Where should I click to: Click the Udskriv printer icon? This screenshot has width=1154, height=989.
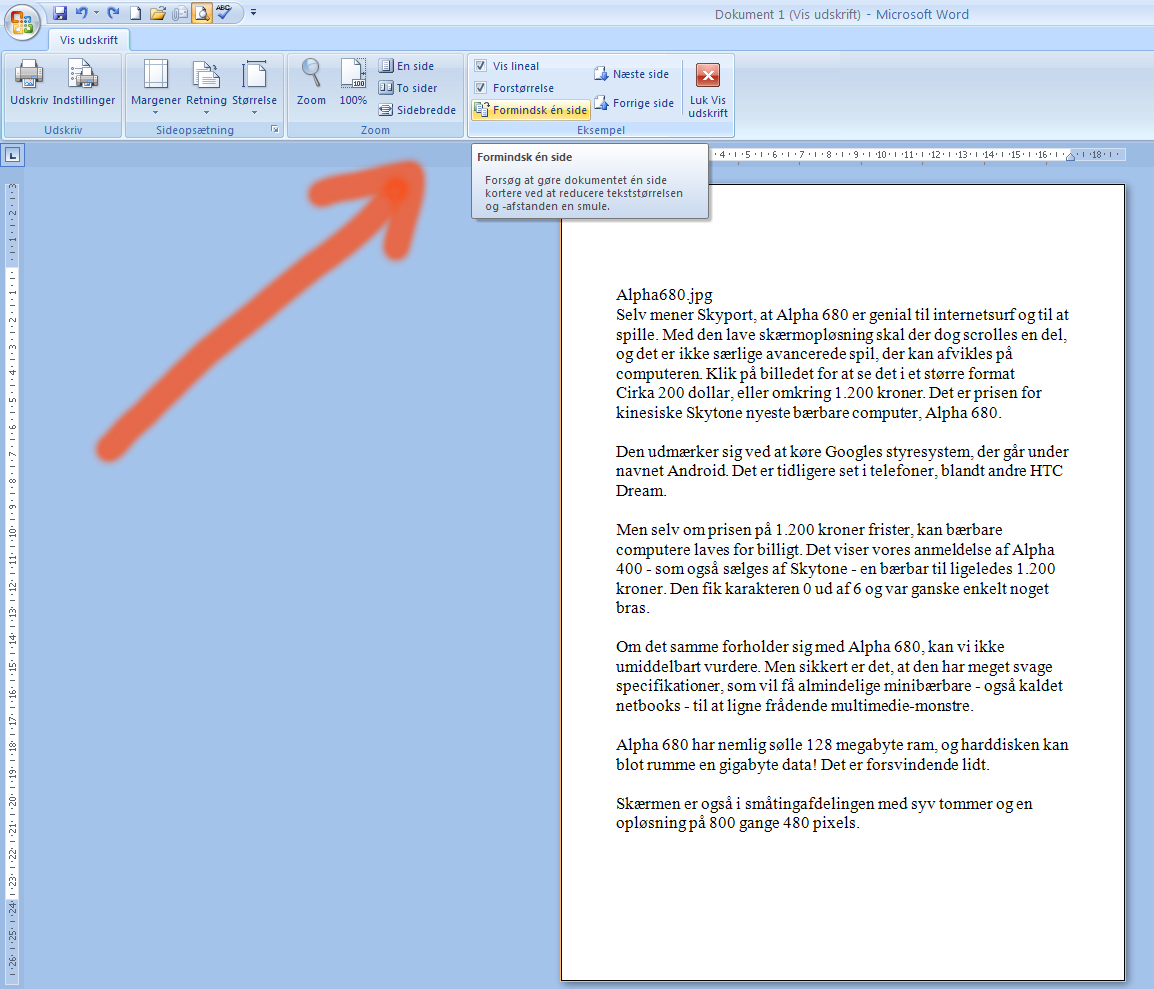coord(29,76)
